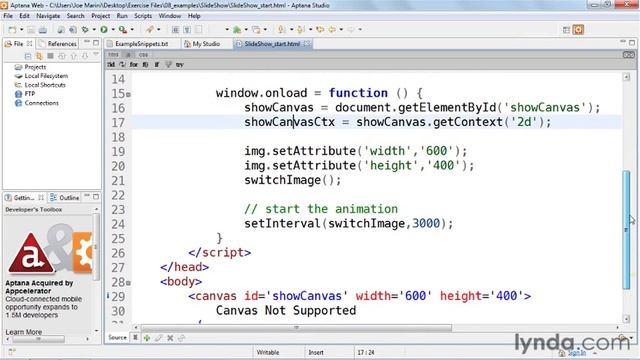The image size is (640, 360).
Task: Click the Sign In link
Action: pyautogui.click(x=577, y=353)
